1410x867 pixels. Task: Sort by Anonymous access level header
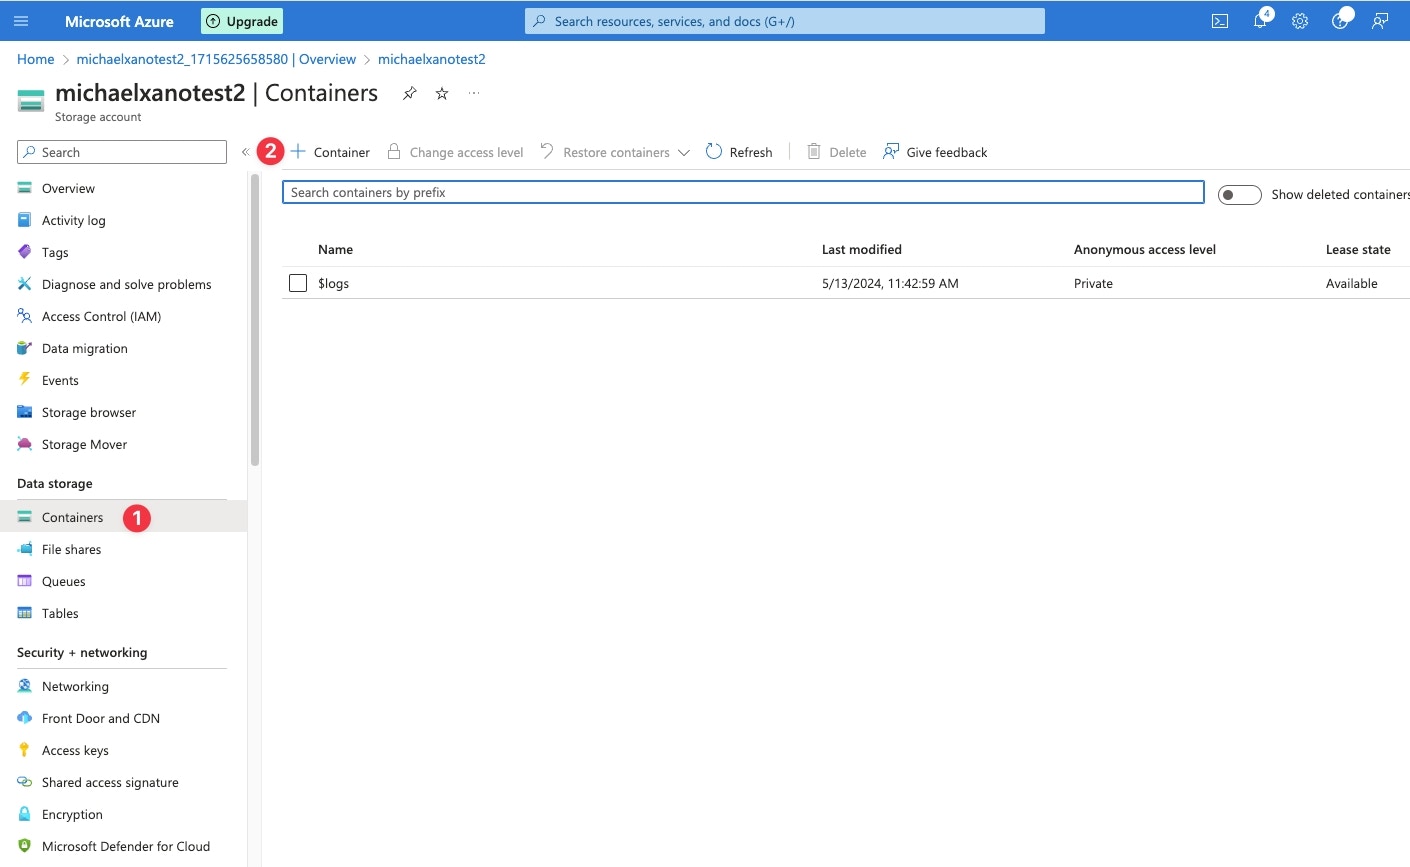tap(1145, 249)
